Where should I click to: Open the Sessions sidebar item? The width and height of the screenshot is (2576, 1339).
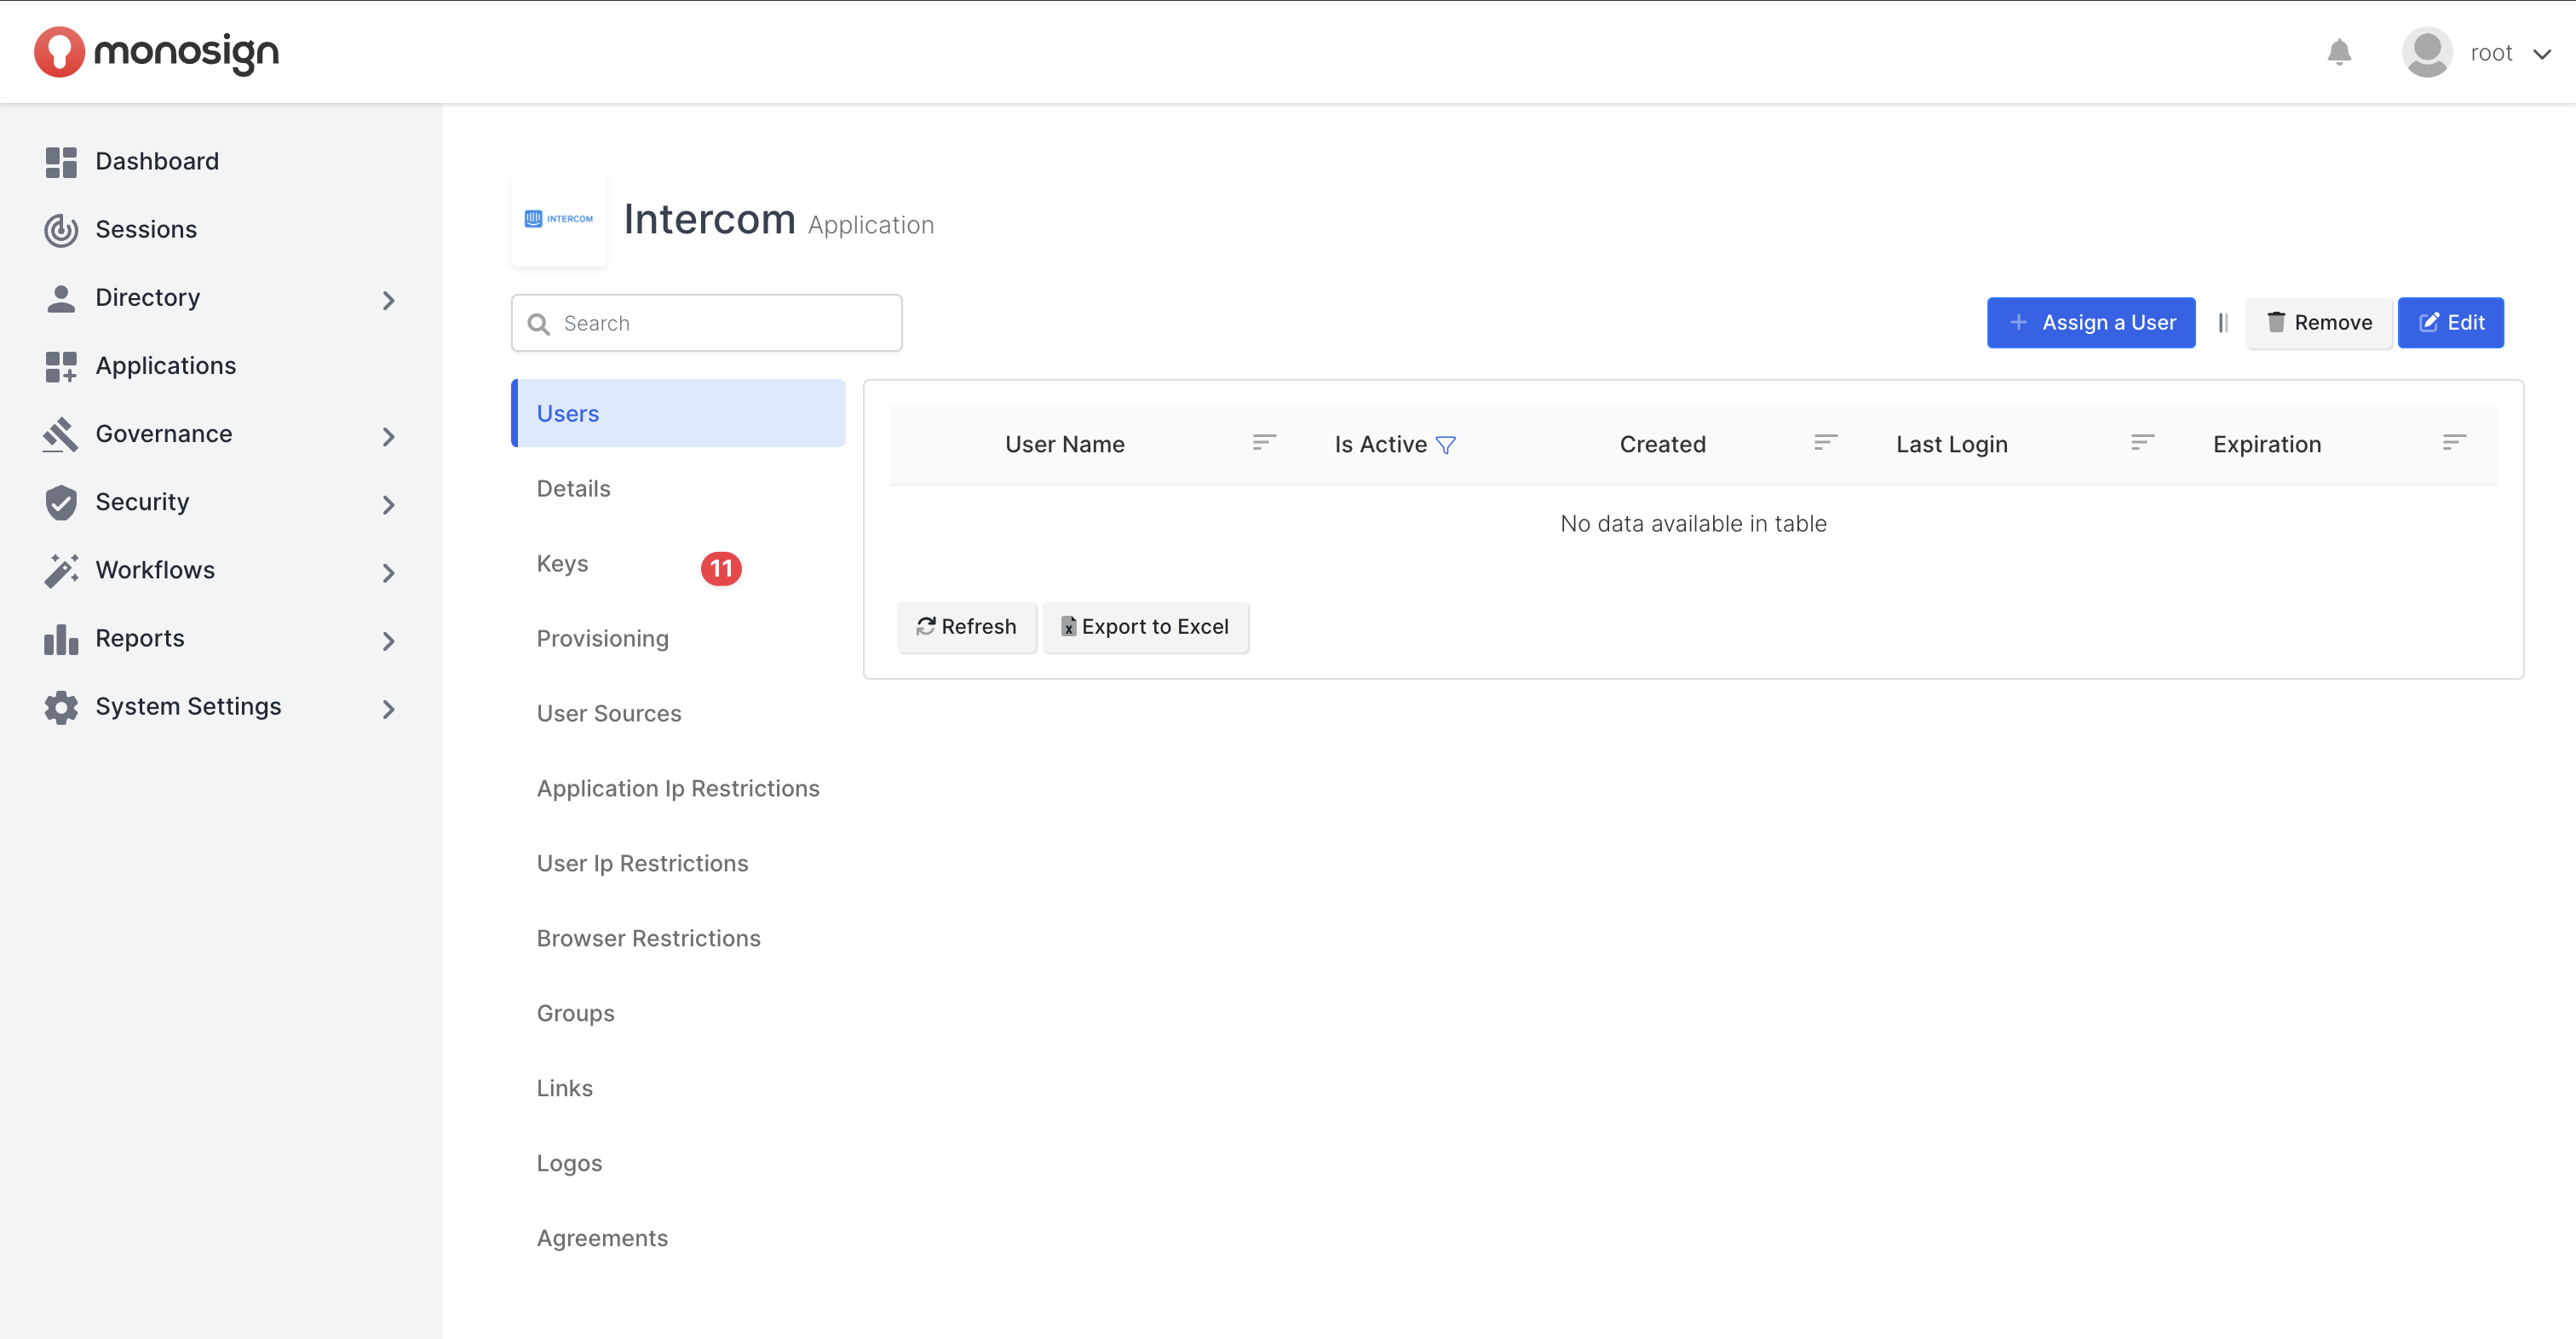coord(146,229)
